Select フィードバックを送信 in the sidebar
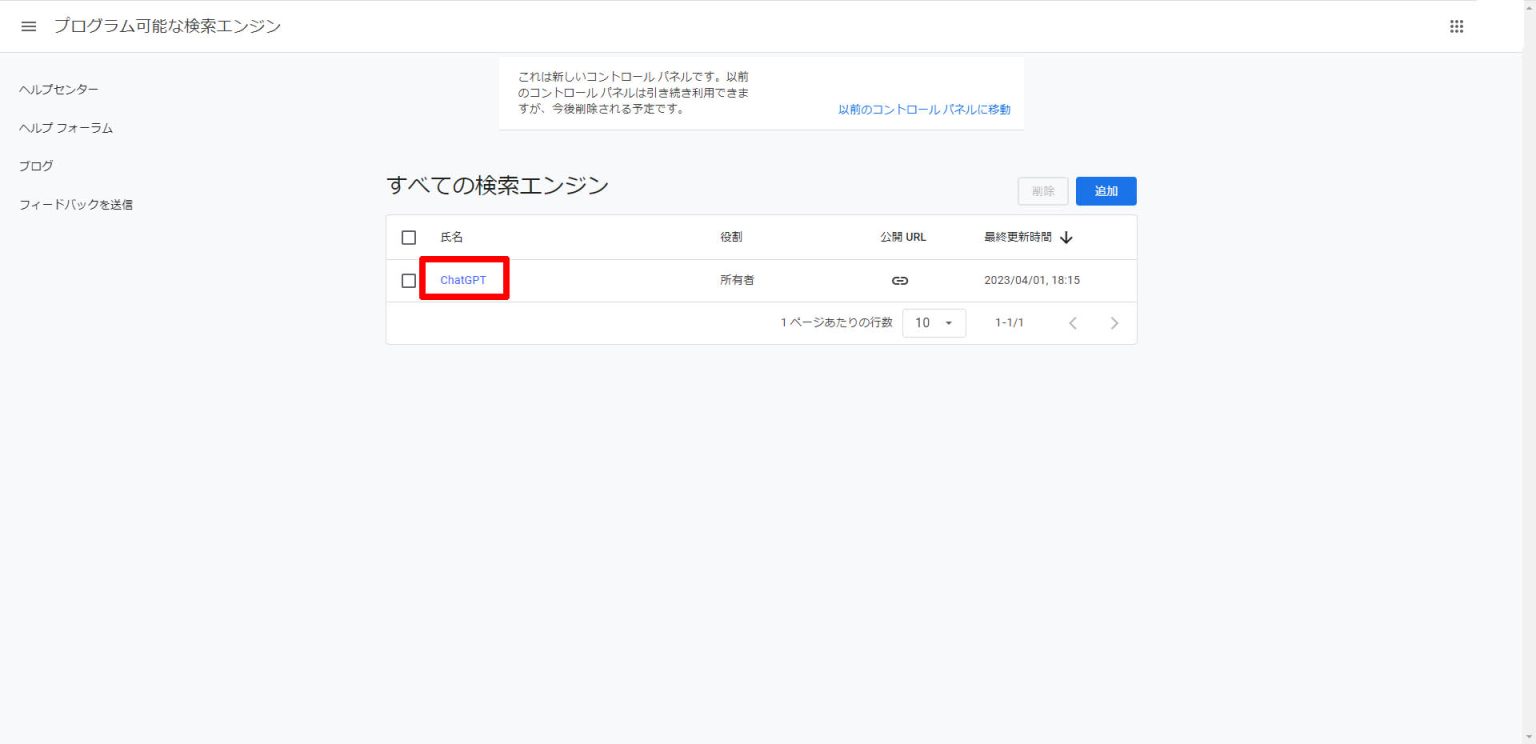Screen dimensions: 1536x744 [74, 204]
